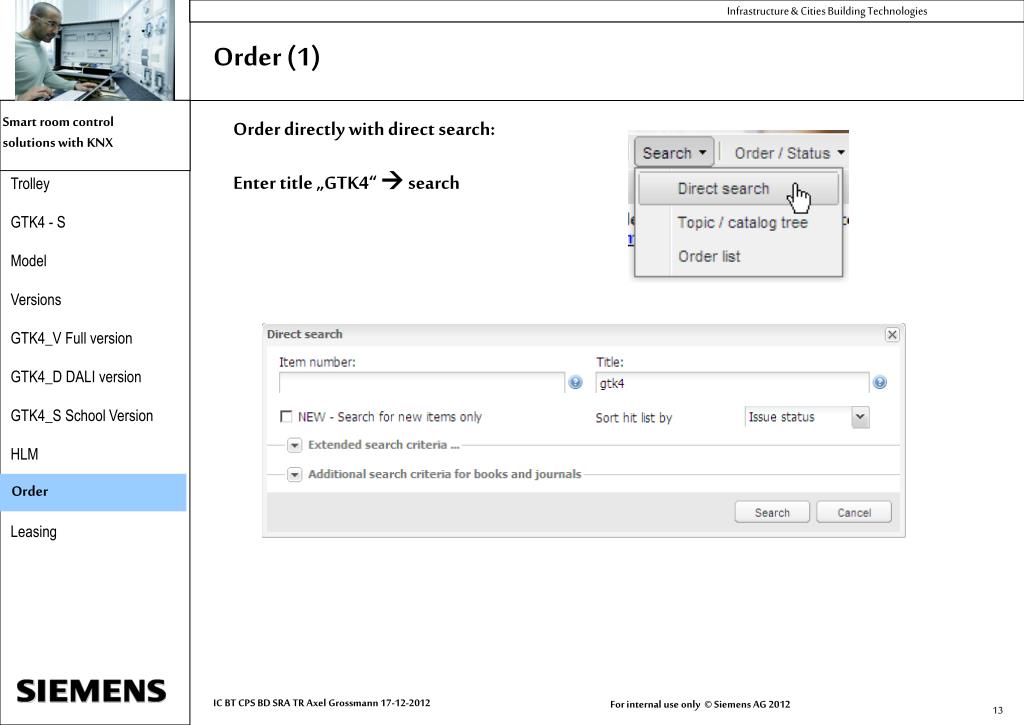Open the Order / Status dropdown menu
The image size is (1024, 725).
coord(790,153)
